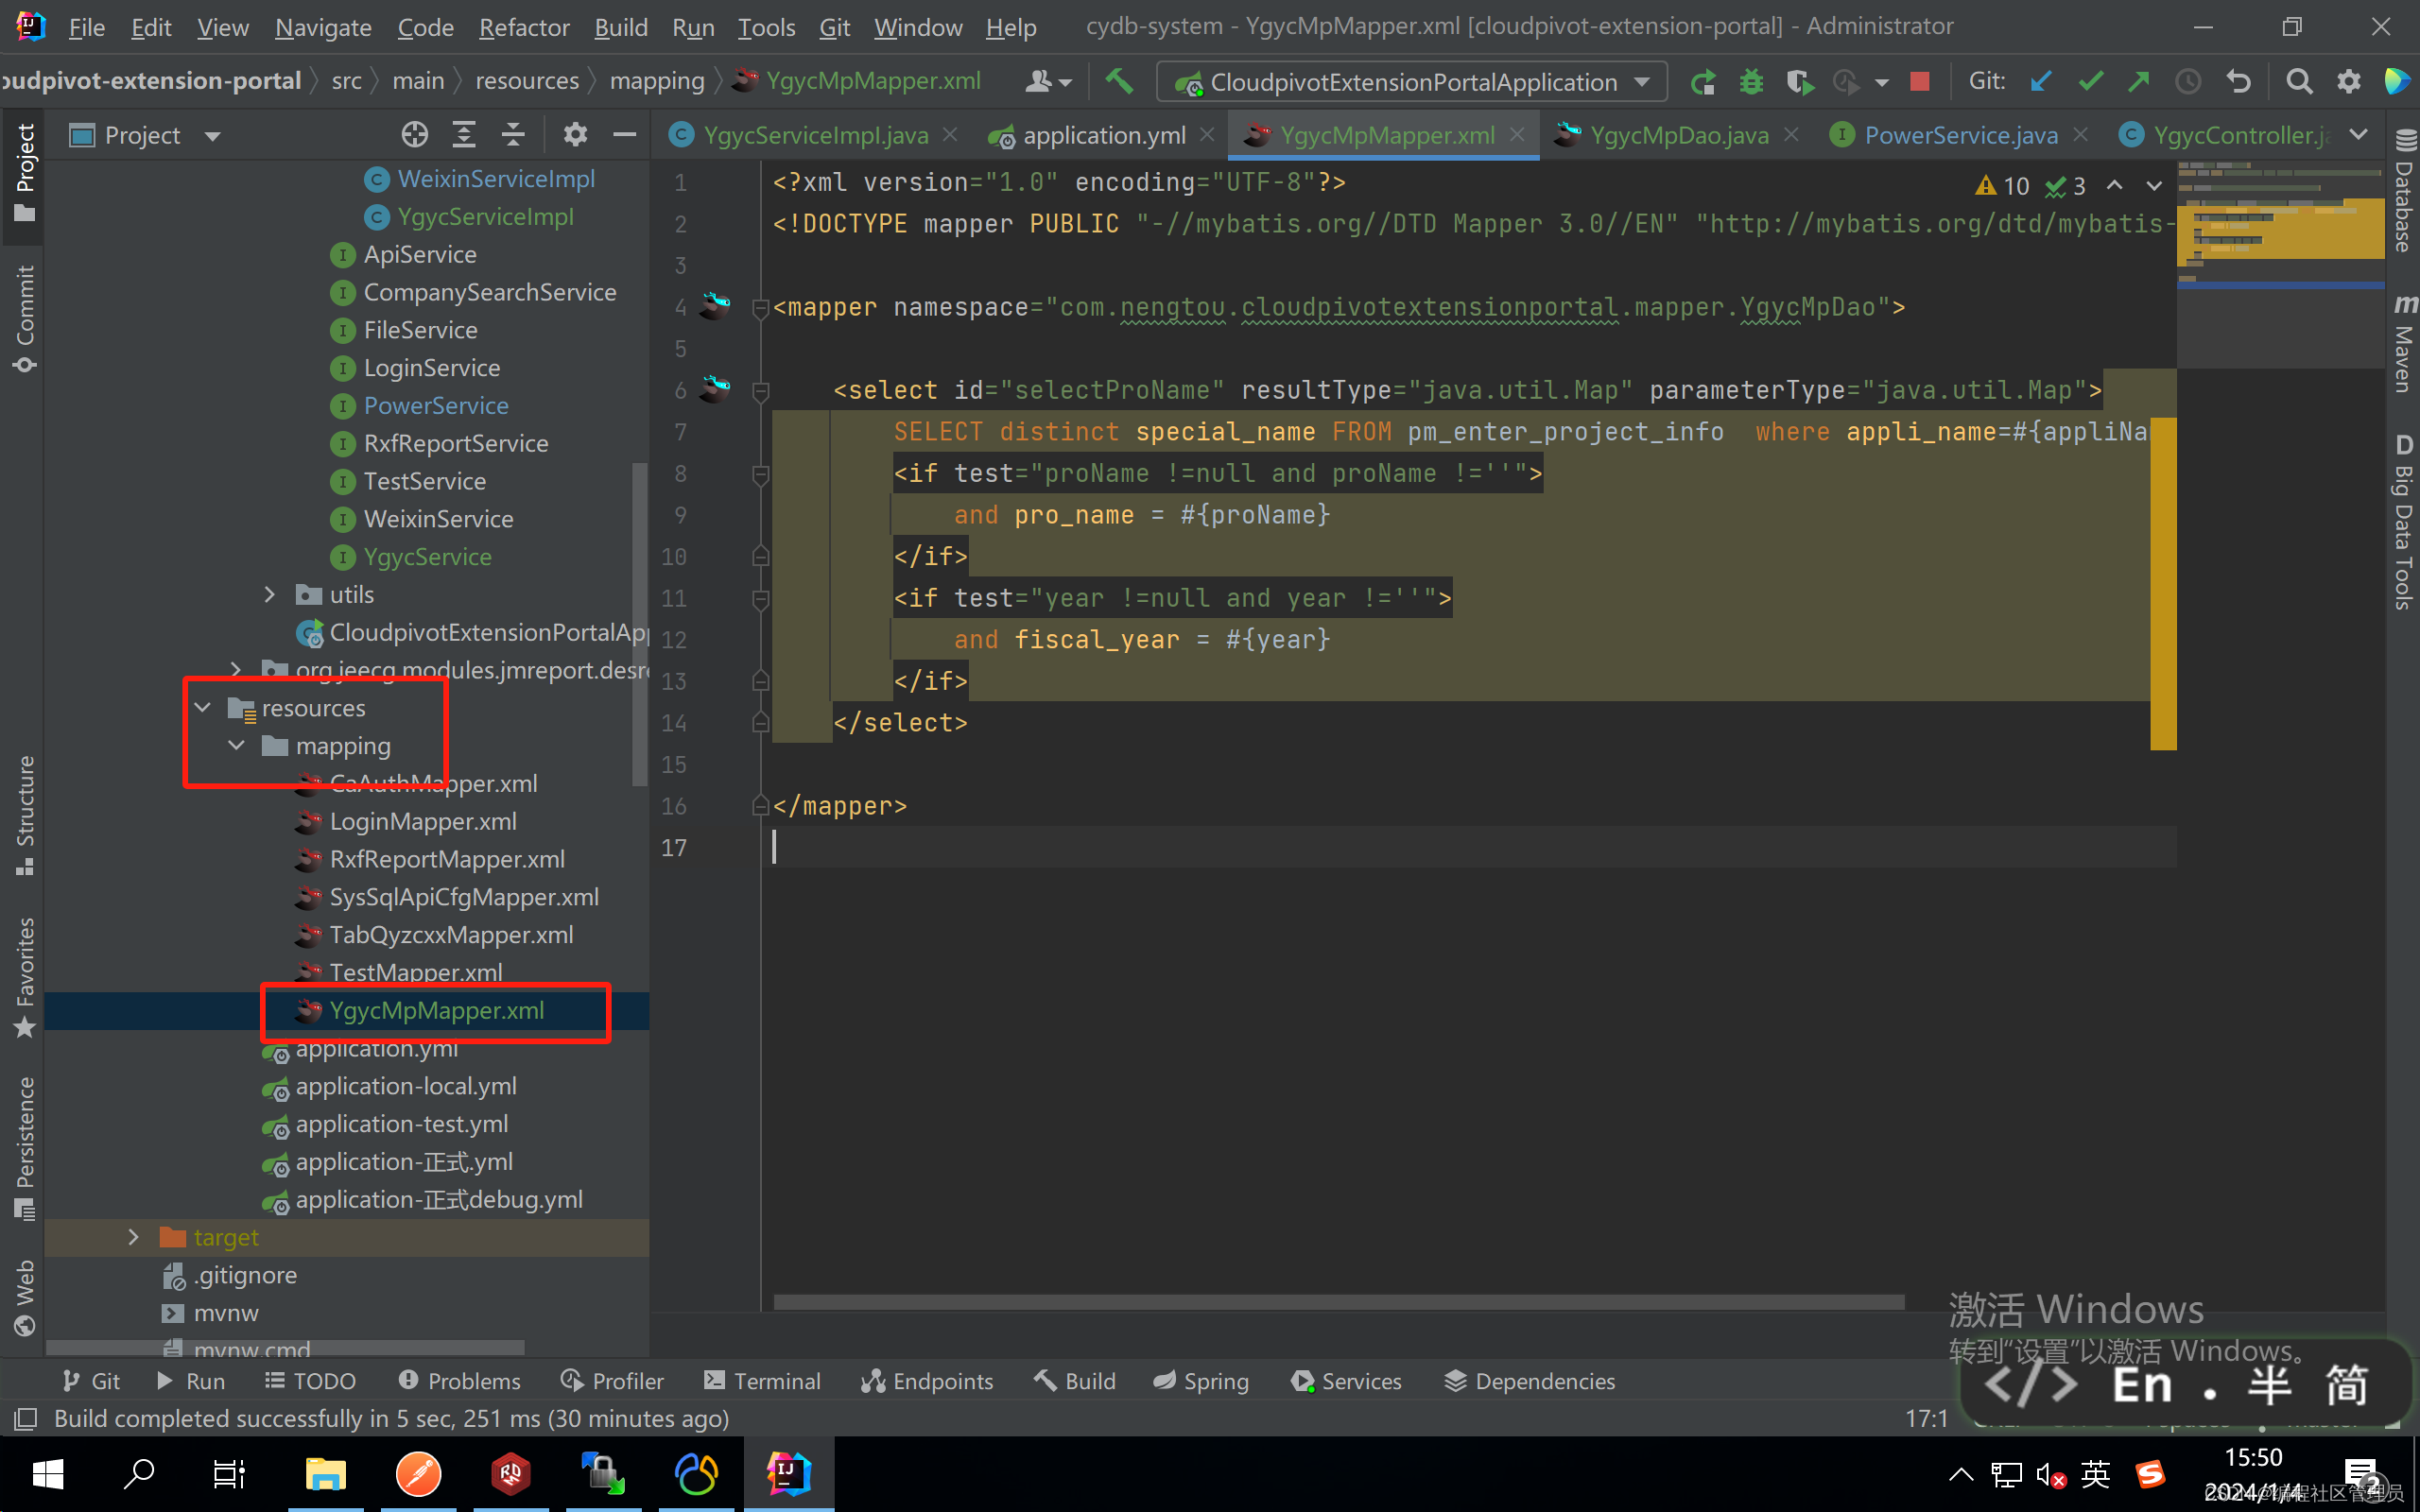Image resolution: width=2420 pixels, height=1512 pixels.
Task: Update project from Git
Action: [x=2040, y=82]
